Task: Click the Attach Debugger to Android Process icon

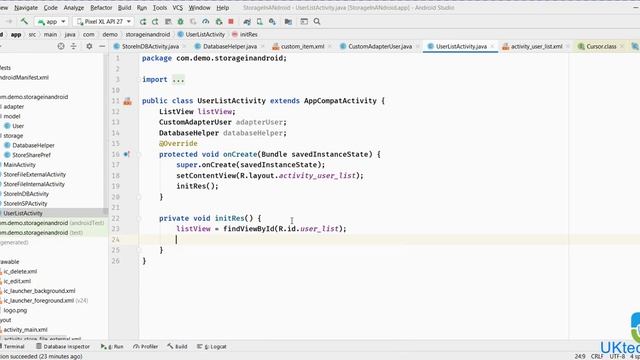Action: tap(219, 22)
